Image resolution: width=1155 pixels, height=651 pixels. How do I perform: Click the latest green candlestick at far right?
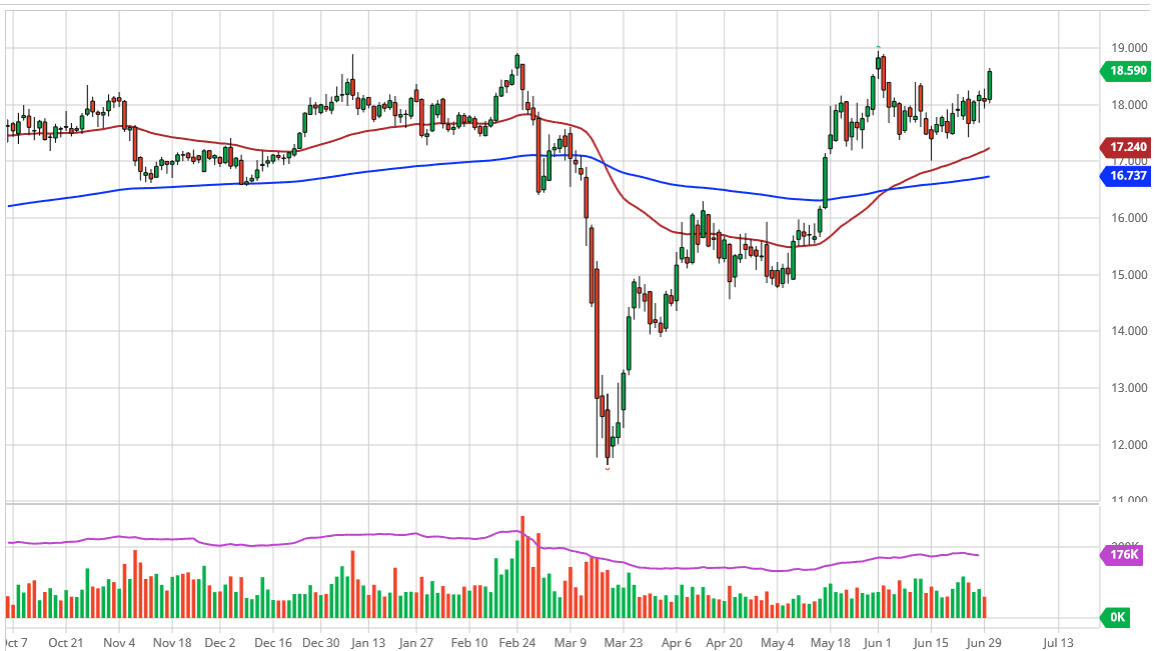point(989,85)
